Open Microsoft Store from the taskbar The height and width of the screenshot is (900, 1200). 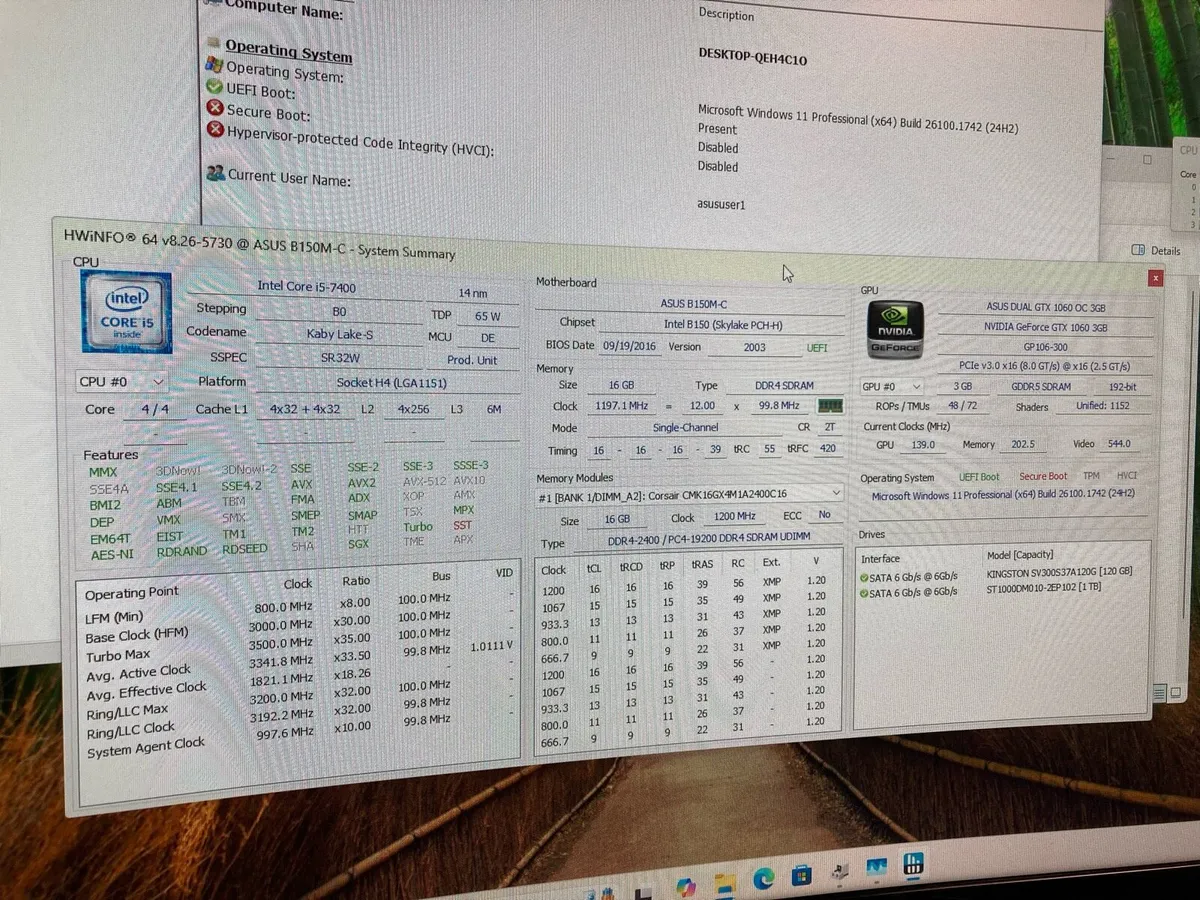[801, 875]
